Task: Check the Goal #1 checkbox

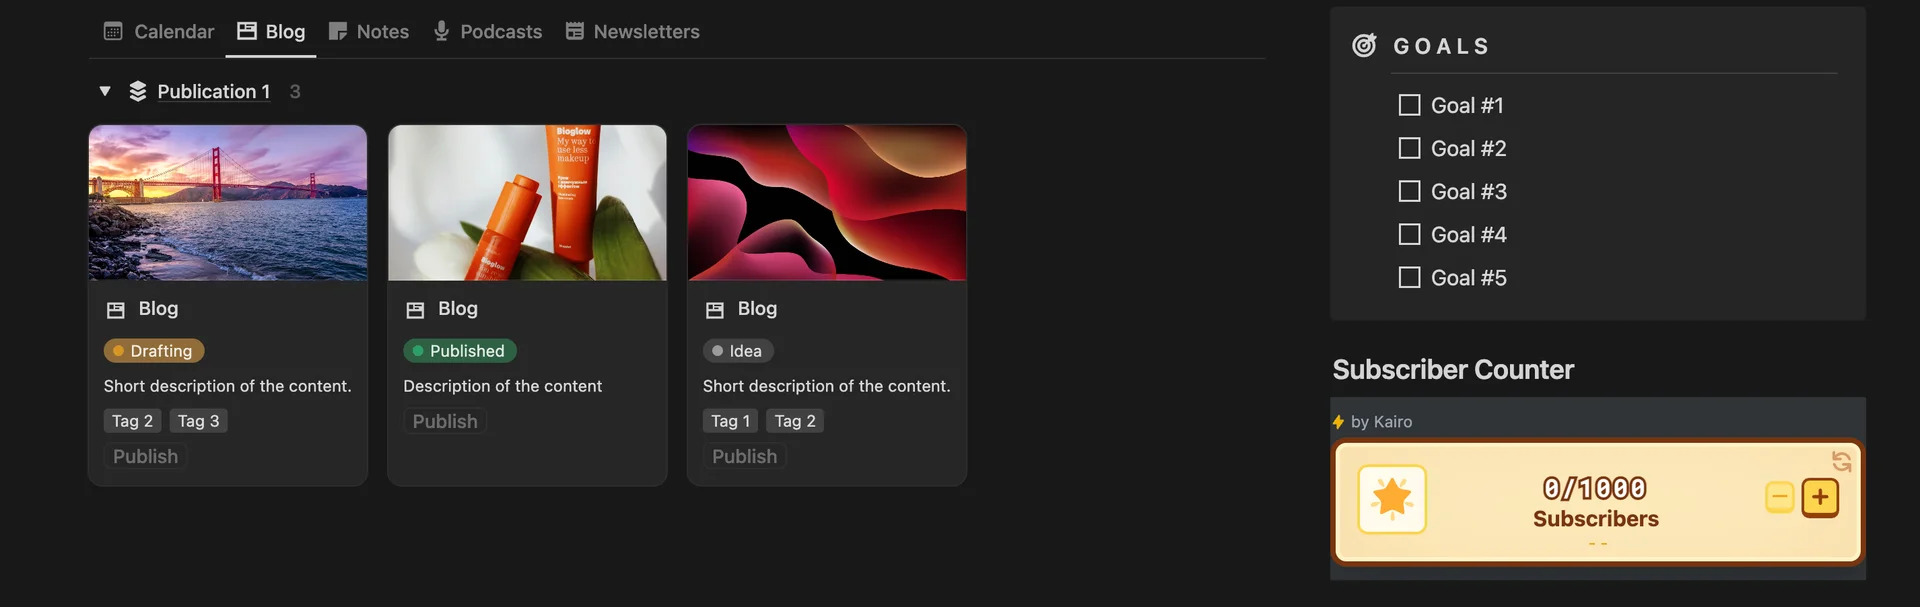Action: (1409, 105)
